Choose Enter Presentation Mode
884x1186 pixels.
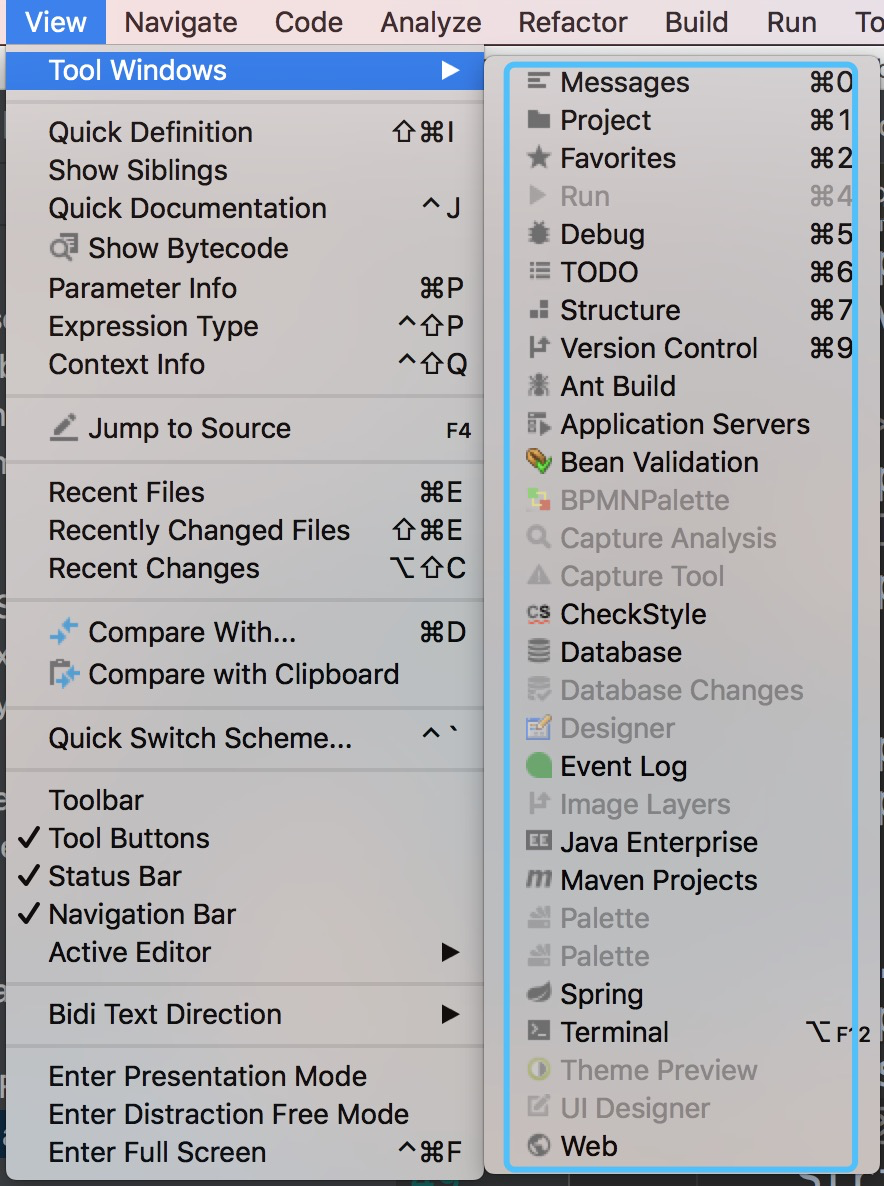208,1076
